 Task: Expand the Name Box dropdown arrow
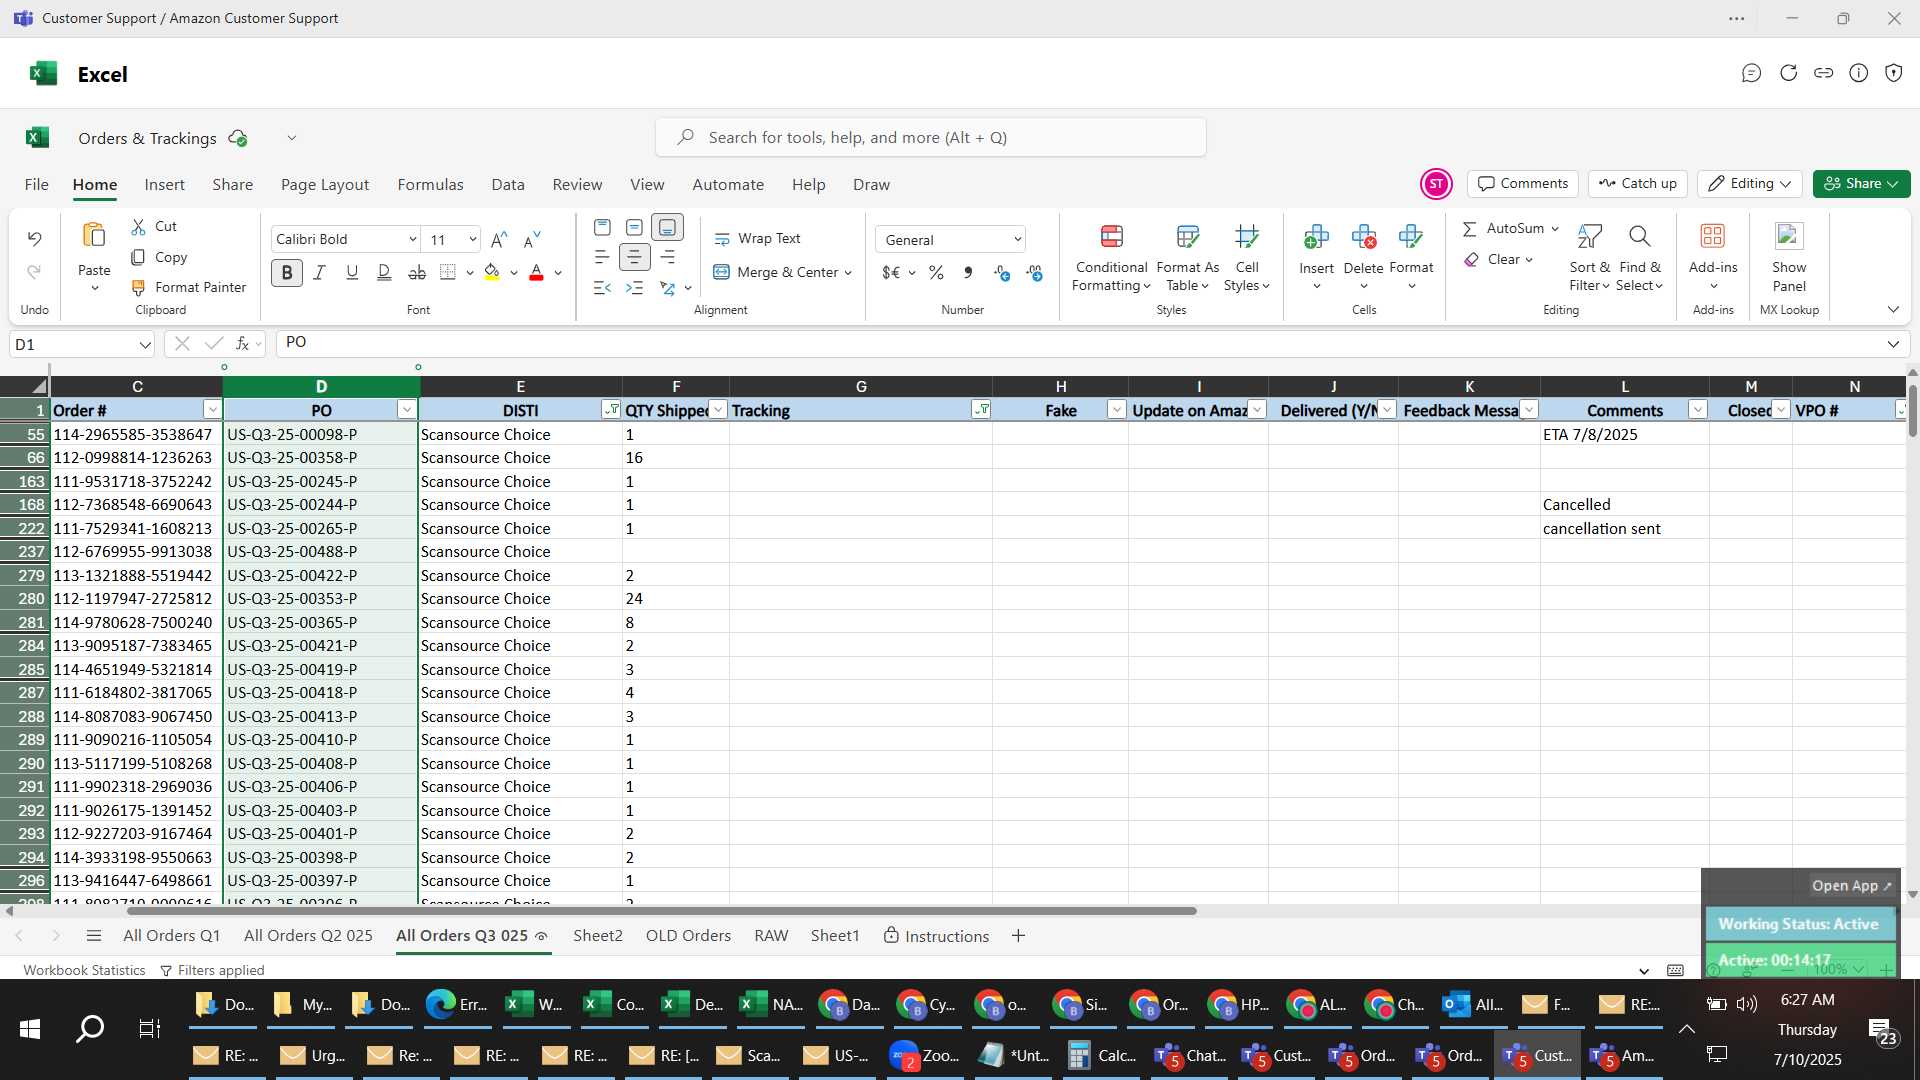click(x=145, y=345)
